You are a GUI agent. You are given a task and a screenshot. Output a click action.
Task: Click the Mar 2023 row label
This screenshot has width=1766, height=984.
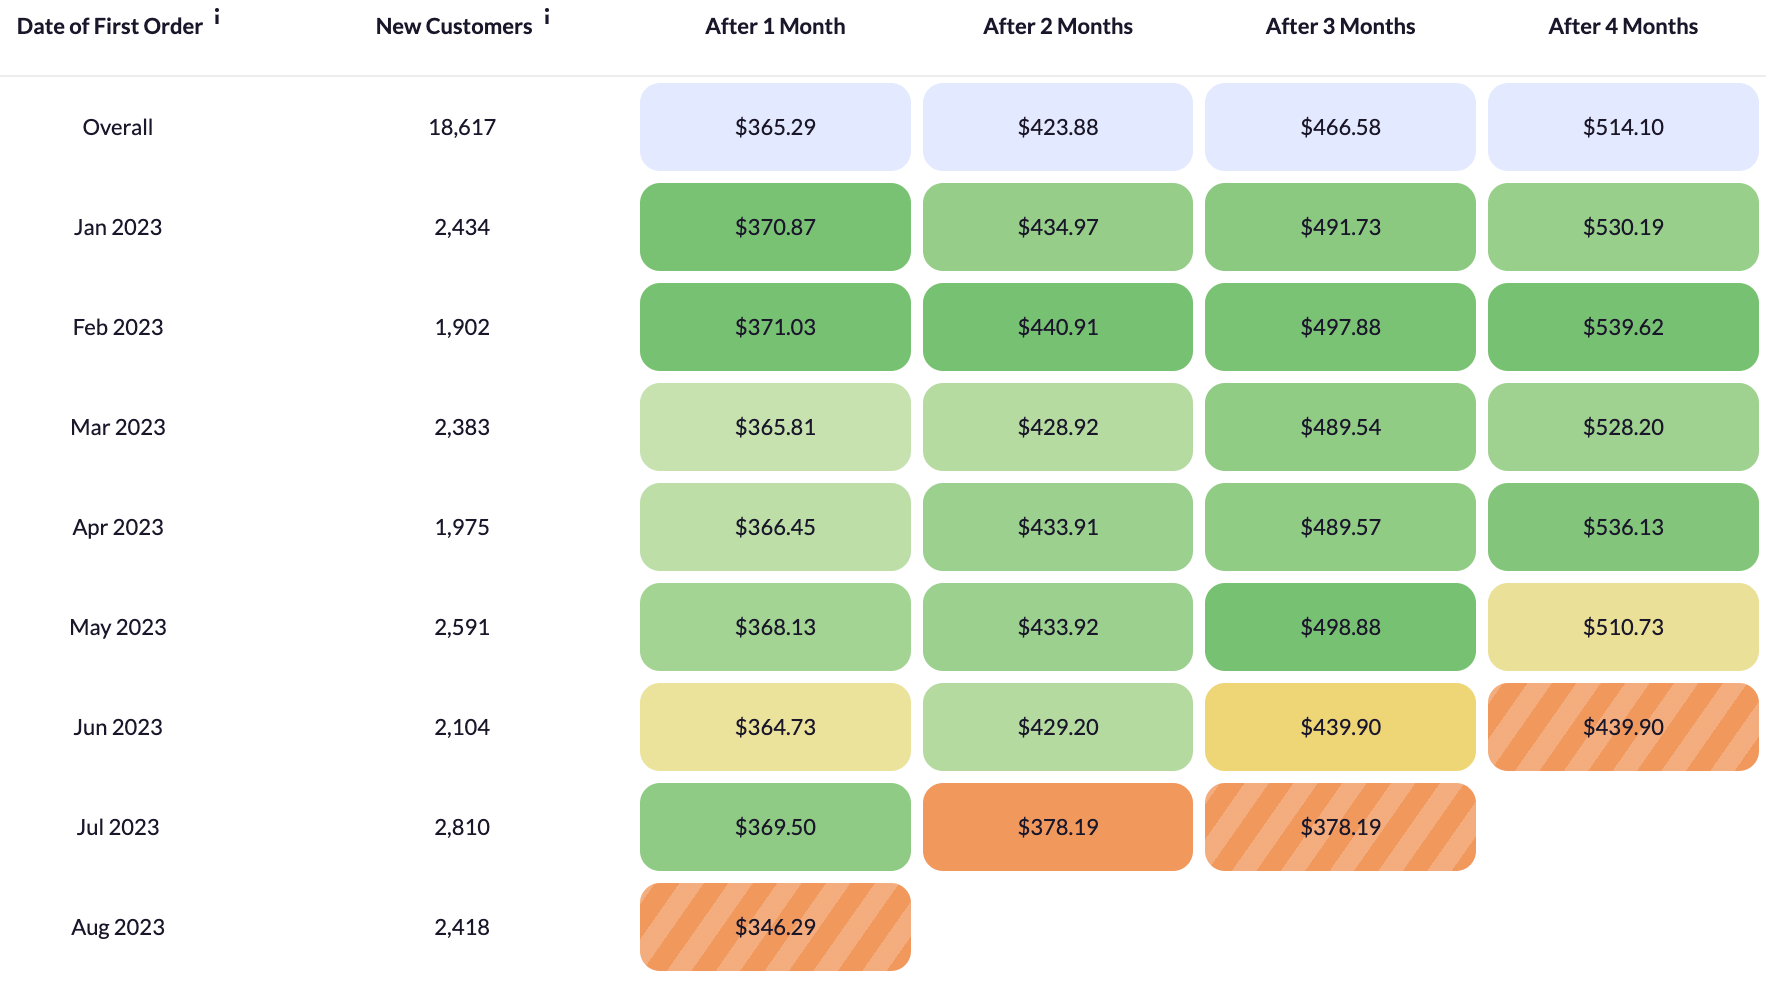[118, 427]
